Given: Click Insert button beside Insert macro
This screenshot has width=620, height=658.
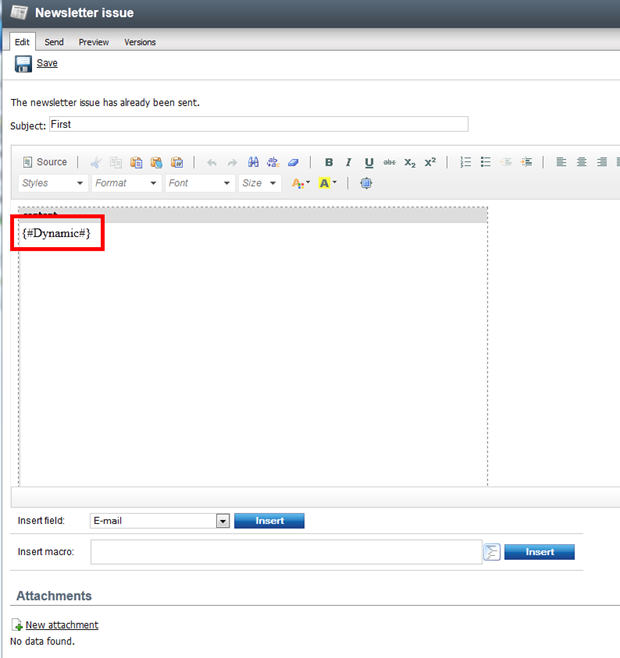Looking at the screenshot, I should click(539, 552).
